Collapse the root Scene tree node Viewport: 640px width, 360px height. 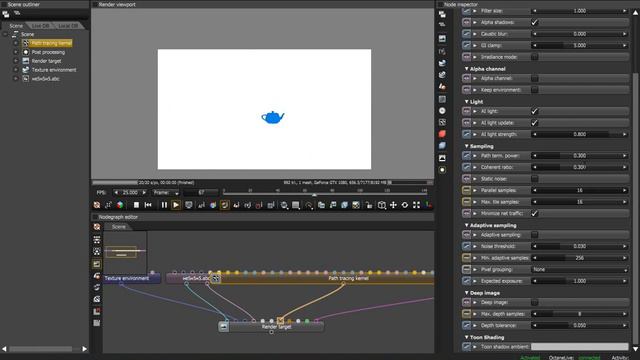[5, 34]
